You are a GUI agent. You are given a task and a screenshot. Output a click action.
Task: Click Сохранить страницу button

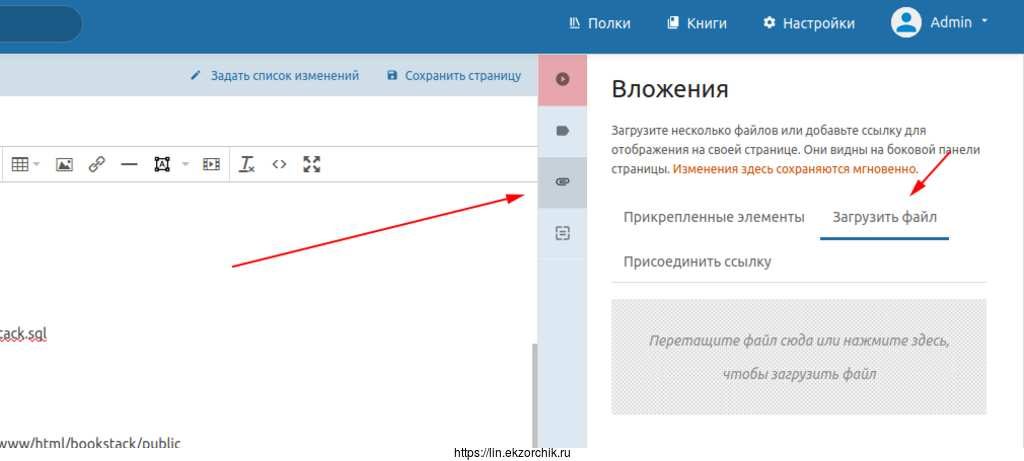[x=453, y=75]
